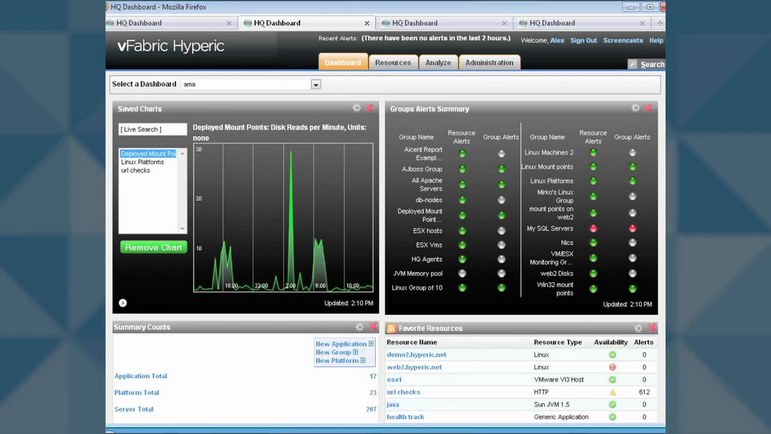The height and width of the screenshot is (434, 771).
Task: Open the New Platform link
Action: point(337,361)
